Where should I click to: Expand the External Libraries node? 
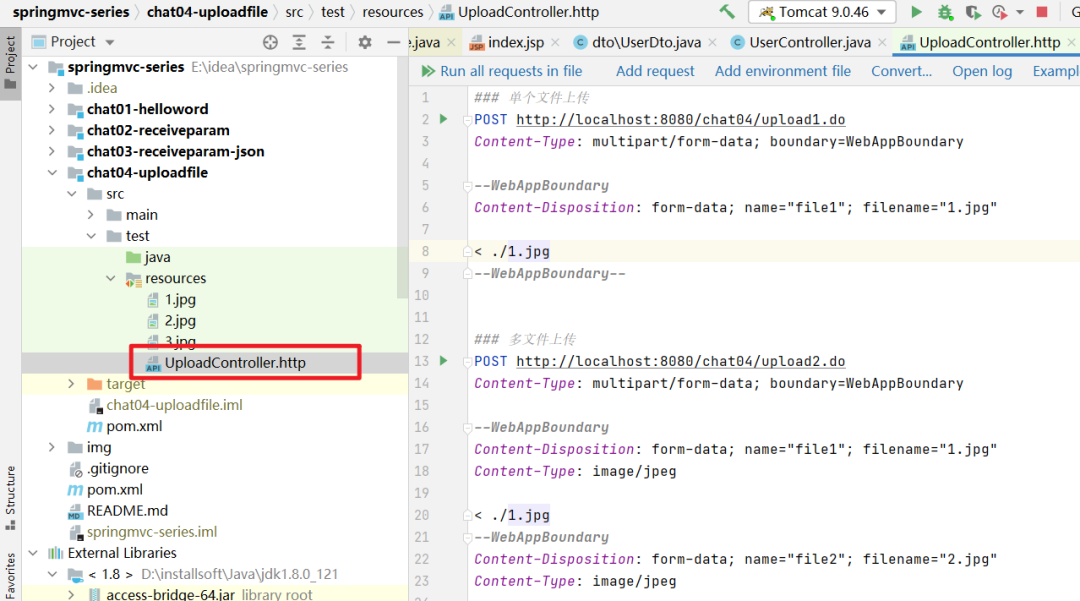click(33, 552)
